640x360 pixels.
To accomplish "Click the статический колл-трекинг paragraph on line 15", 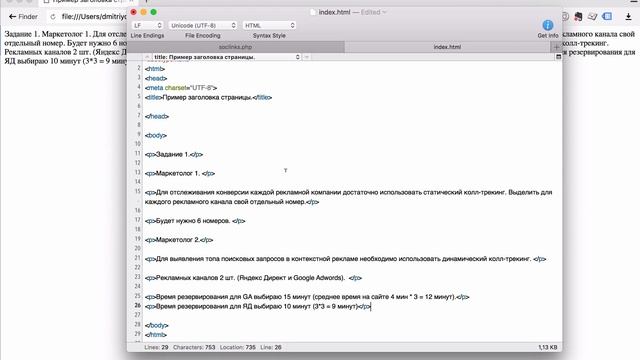I will point(348,197).
